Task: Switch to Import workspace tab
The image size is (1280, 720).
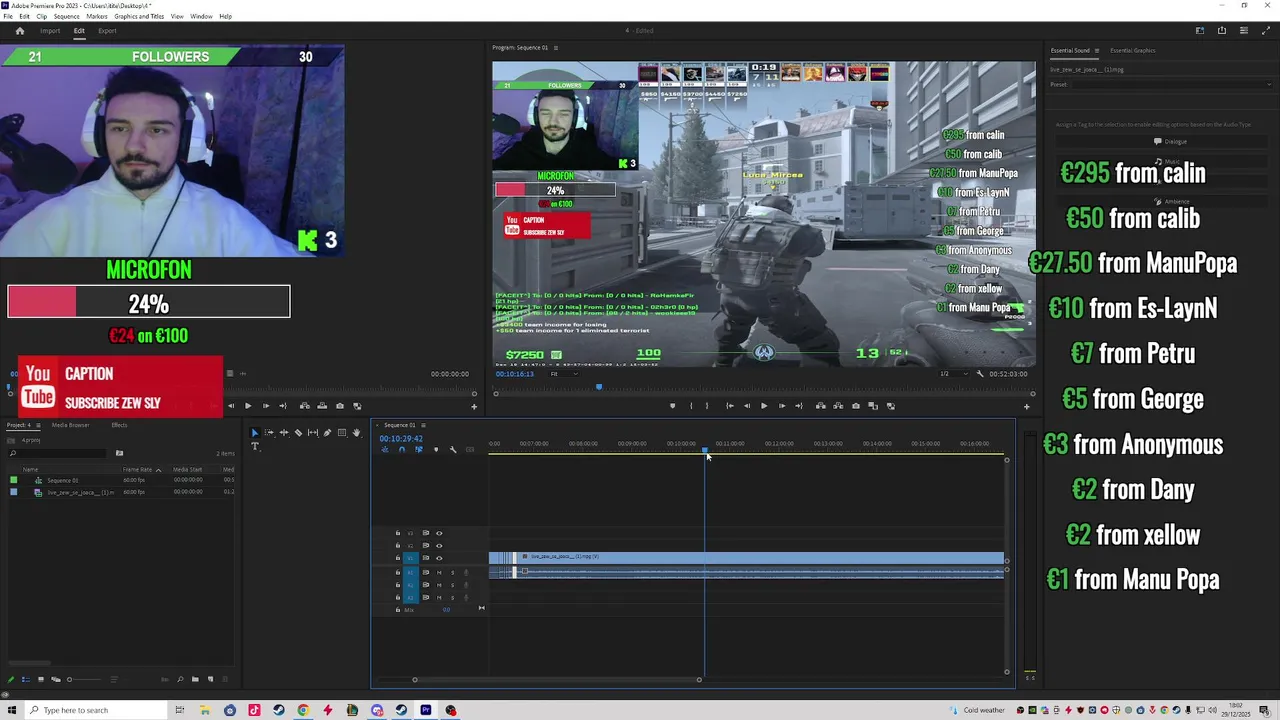Action: (x=49, y=31)
